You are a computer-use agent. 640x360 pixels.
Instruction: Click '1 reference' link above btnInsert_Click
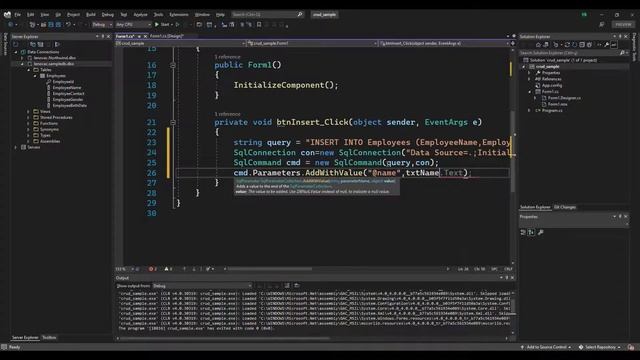227,114
